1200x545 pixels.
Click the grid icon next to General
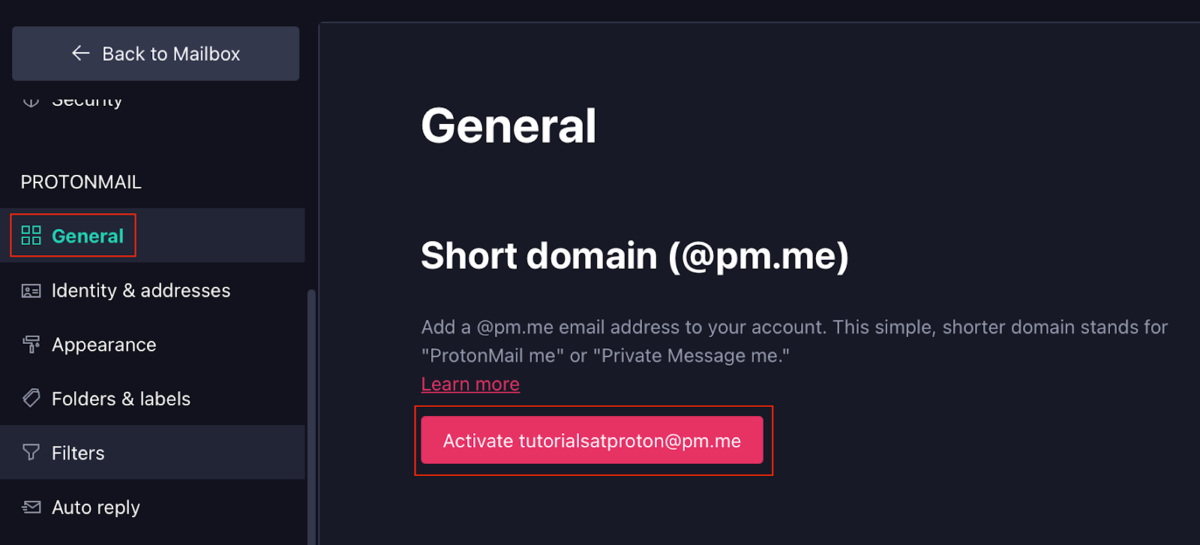tap(31, 236)
